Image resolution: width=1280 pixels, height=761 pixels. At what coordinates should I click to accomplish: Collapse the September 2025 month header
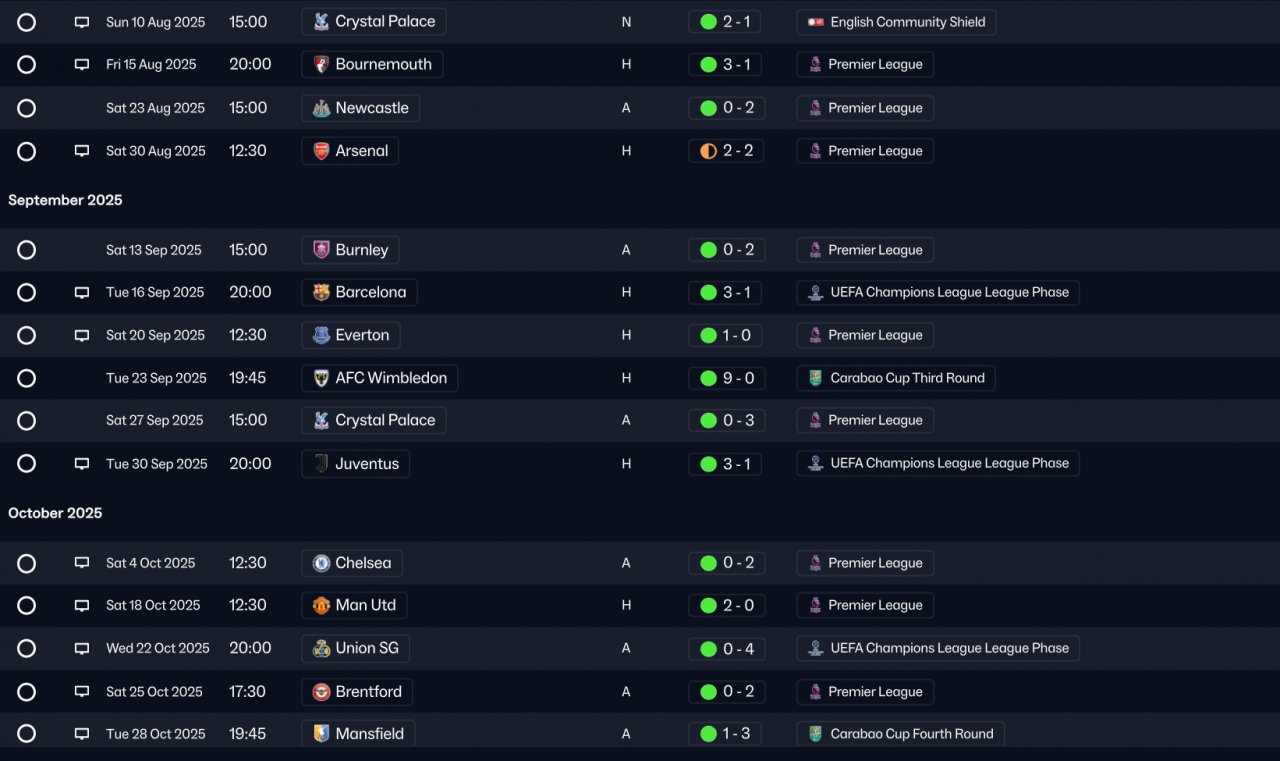(x=65, y=200)
